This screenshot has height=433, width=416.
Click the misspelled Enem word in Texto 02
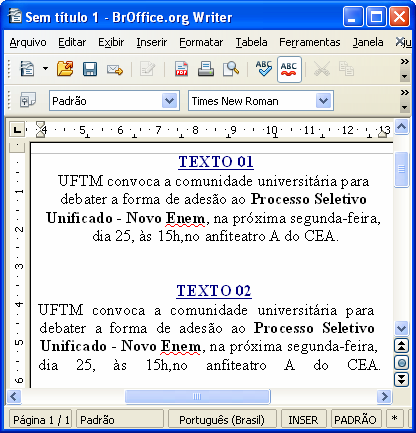coord(181,346)
